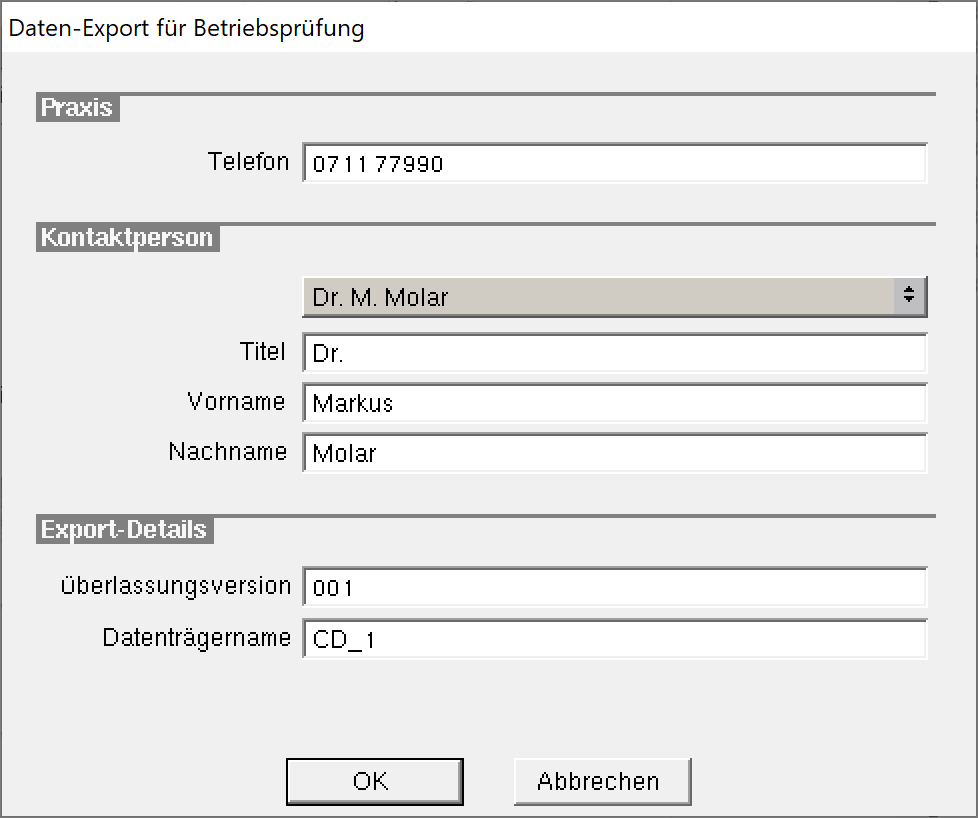The height and width of the screenshot is (818, 978).
Task: Click the Telefon input field
Action: pyautogui.click(x=614, y=163)
